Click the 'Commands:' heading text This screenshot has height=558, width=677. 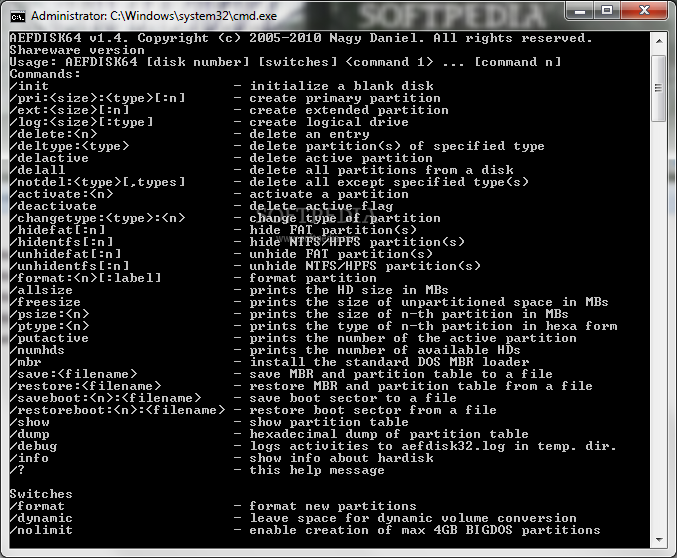(x=45, y=74)
